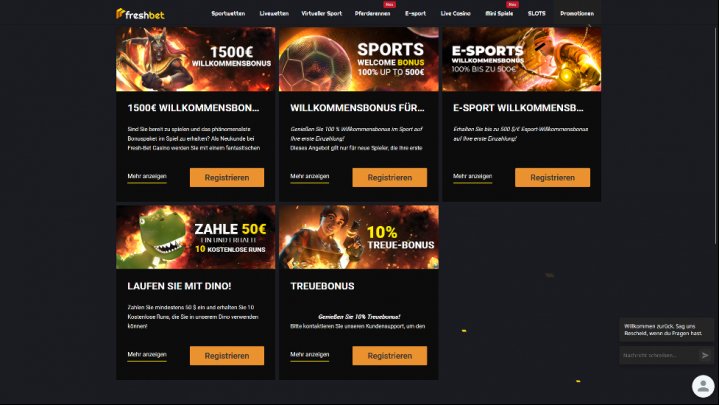Image resolution: width=719 pixels, height=405 pixels.
Task: Go to the Livewetten section
Action: 274,13
